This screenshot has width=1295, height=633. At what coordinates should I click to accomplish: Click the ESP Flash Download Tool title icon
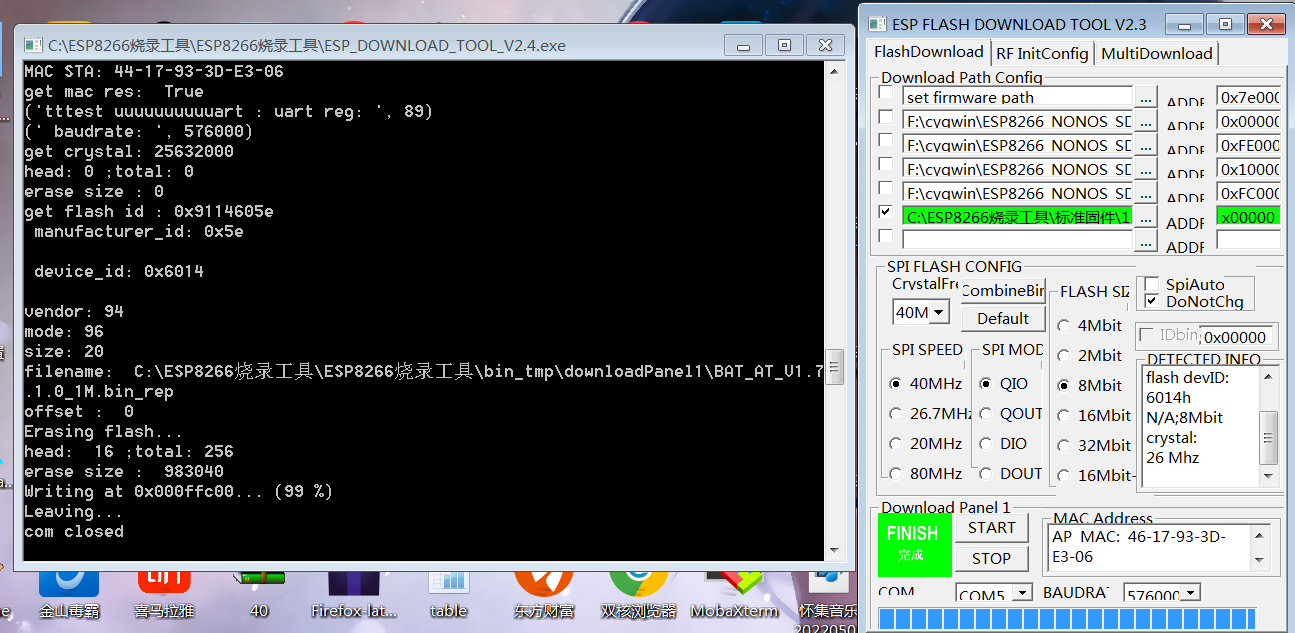click(877, 24)
